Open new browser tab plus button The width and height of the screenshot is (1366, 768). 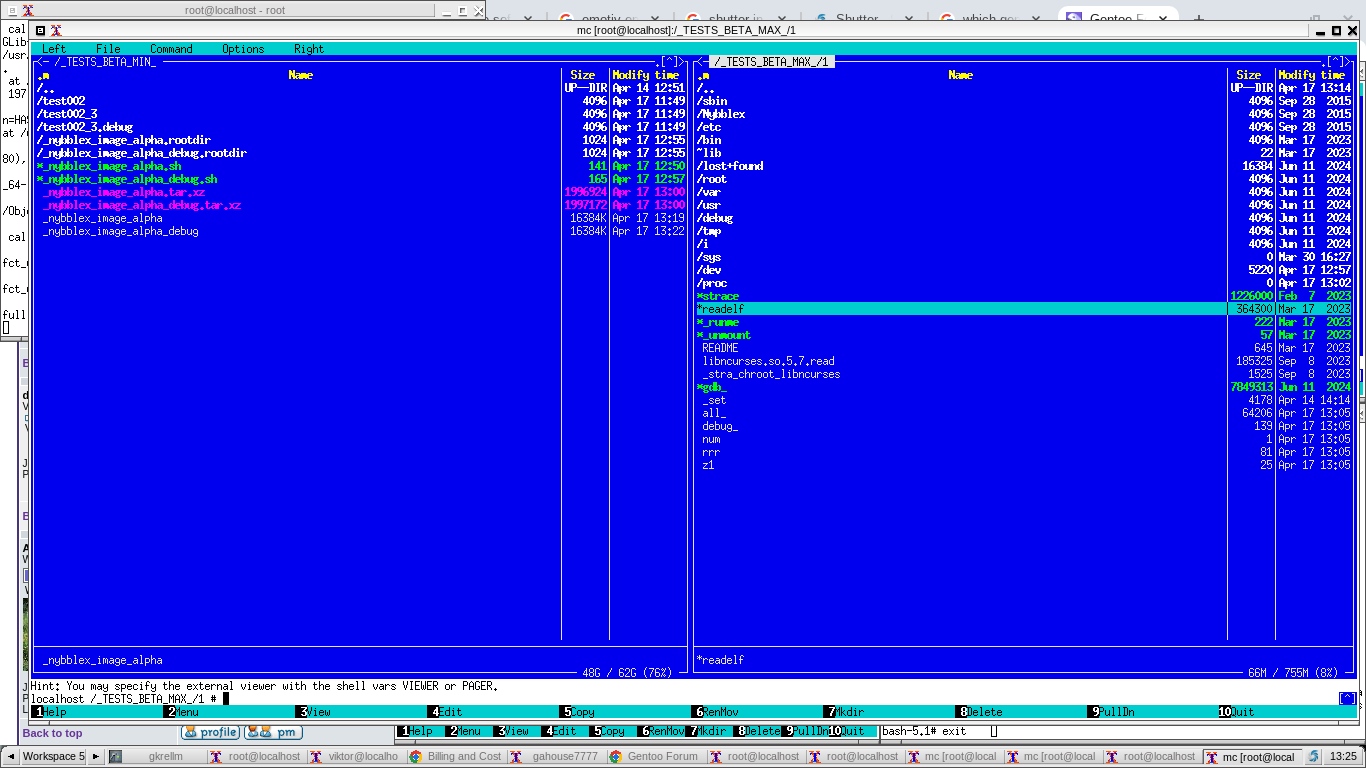(x=1199, y=18)
